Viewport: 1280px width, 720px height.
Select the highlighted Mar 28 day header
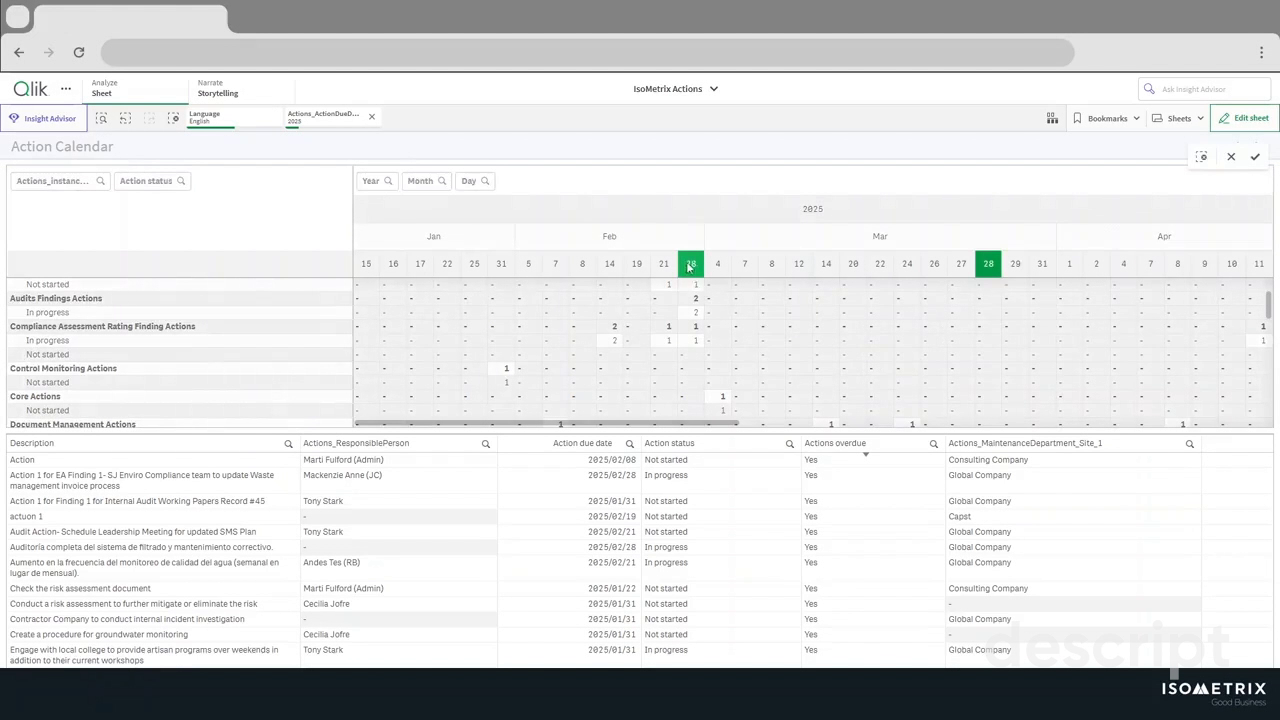(x=988, y=264)
